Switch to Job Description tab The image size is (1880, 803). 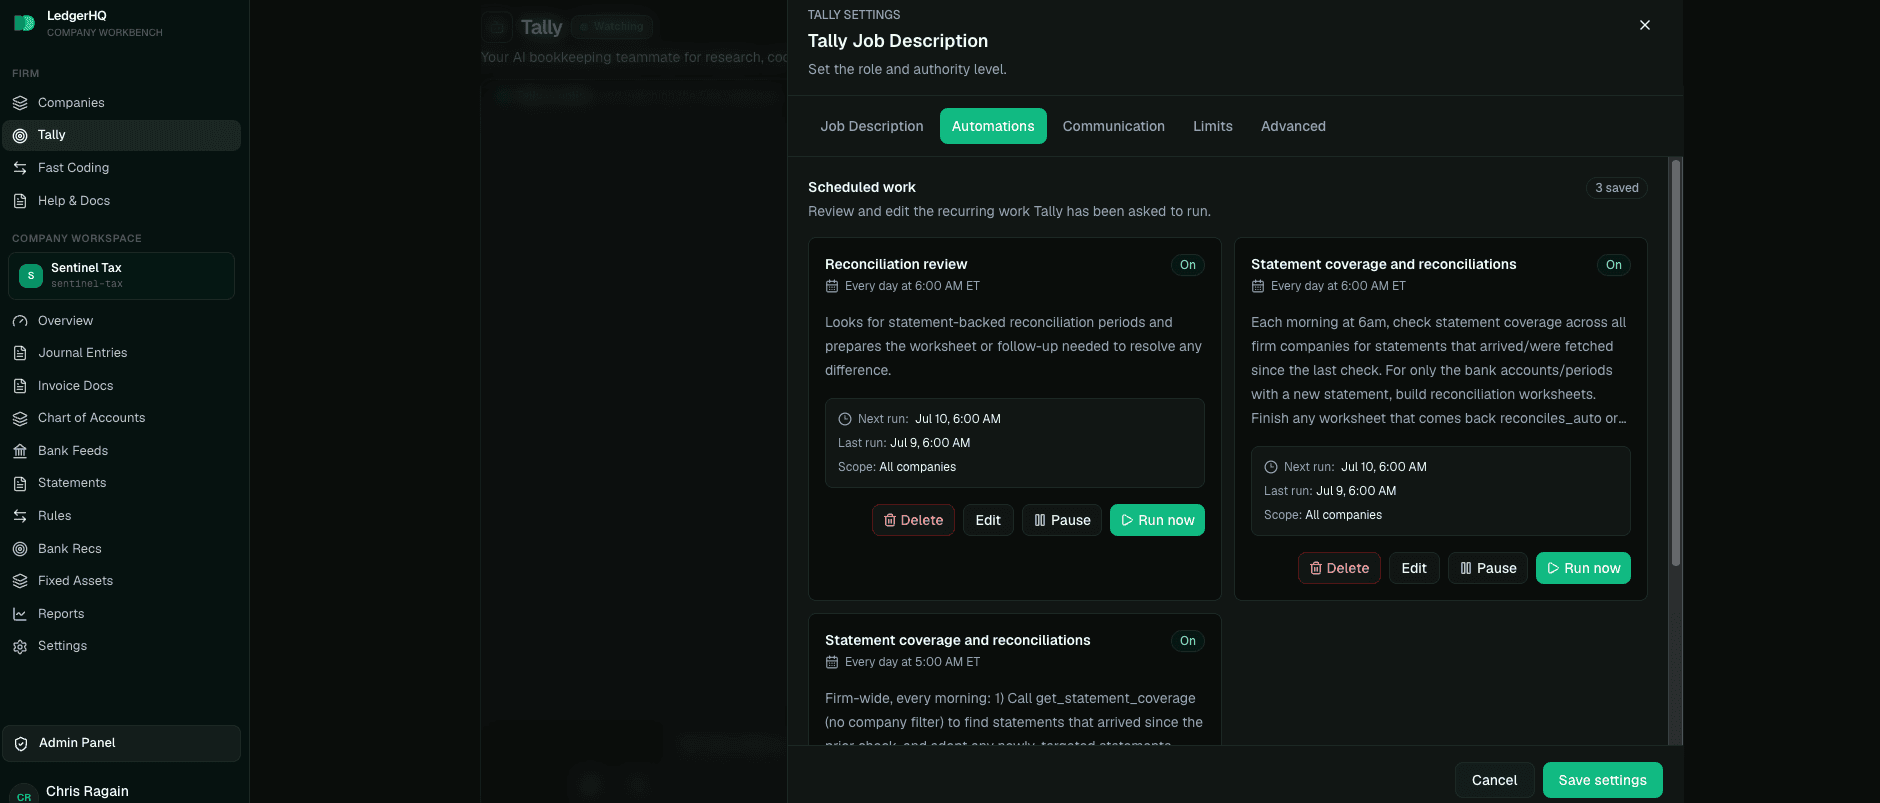tap(872, 126)
